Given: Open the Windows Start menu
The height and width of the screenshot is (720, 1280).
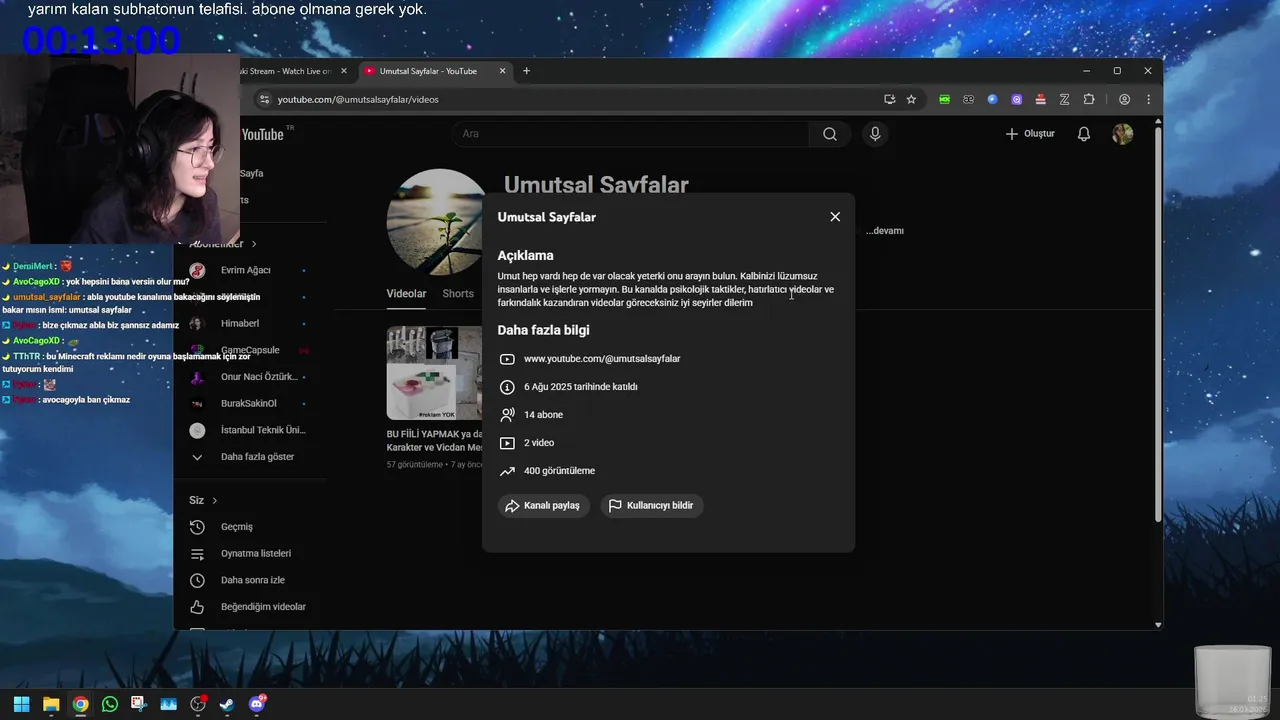Looking at the screenshot, I should [x=21, y=704].
